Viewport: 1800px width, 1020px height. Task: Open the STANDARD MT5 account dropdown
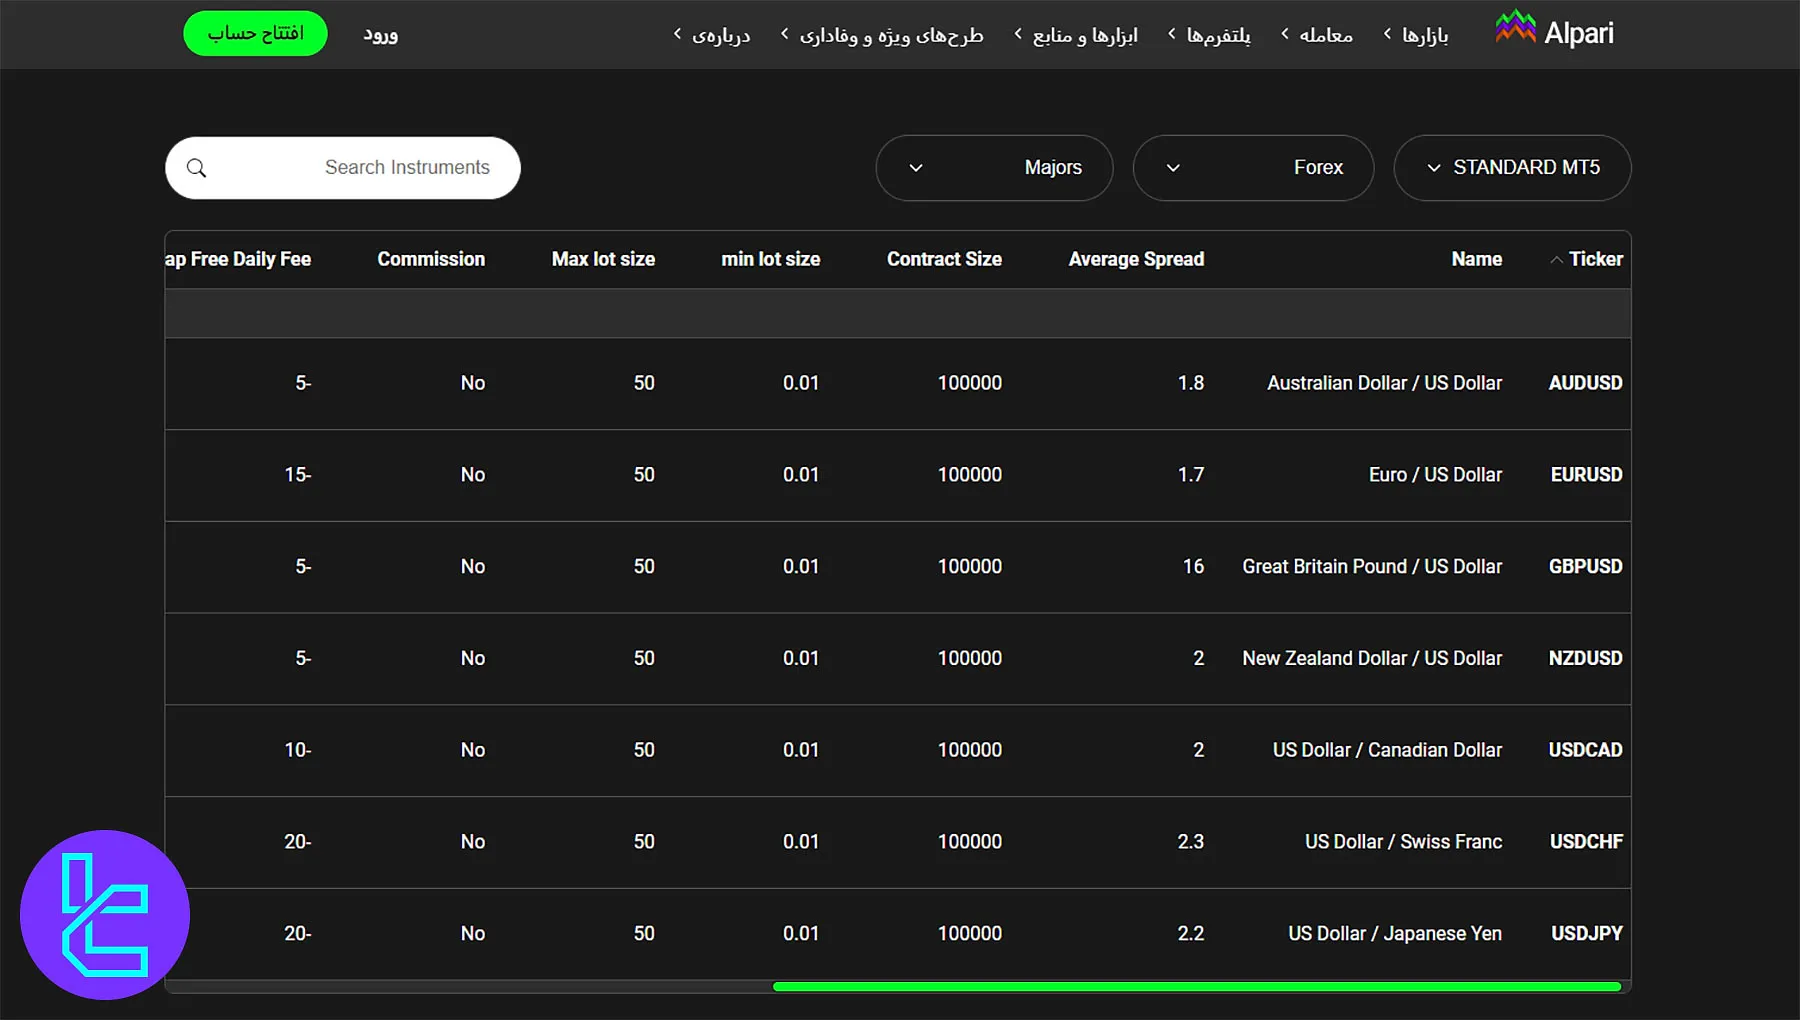[1512, 168]
